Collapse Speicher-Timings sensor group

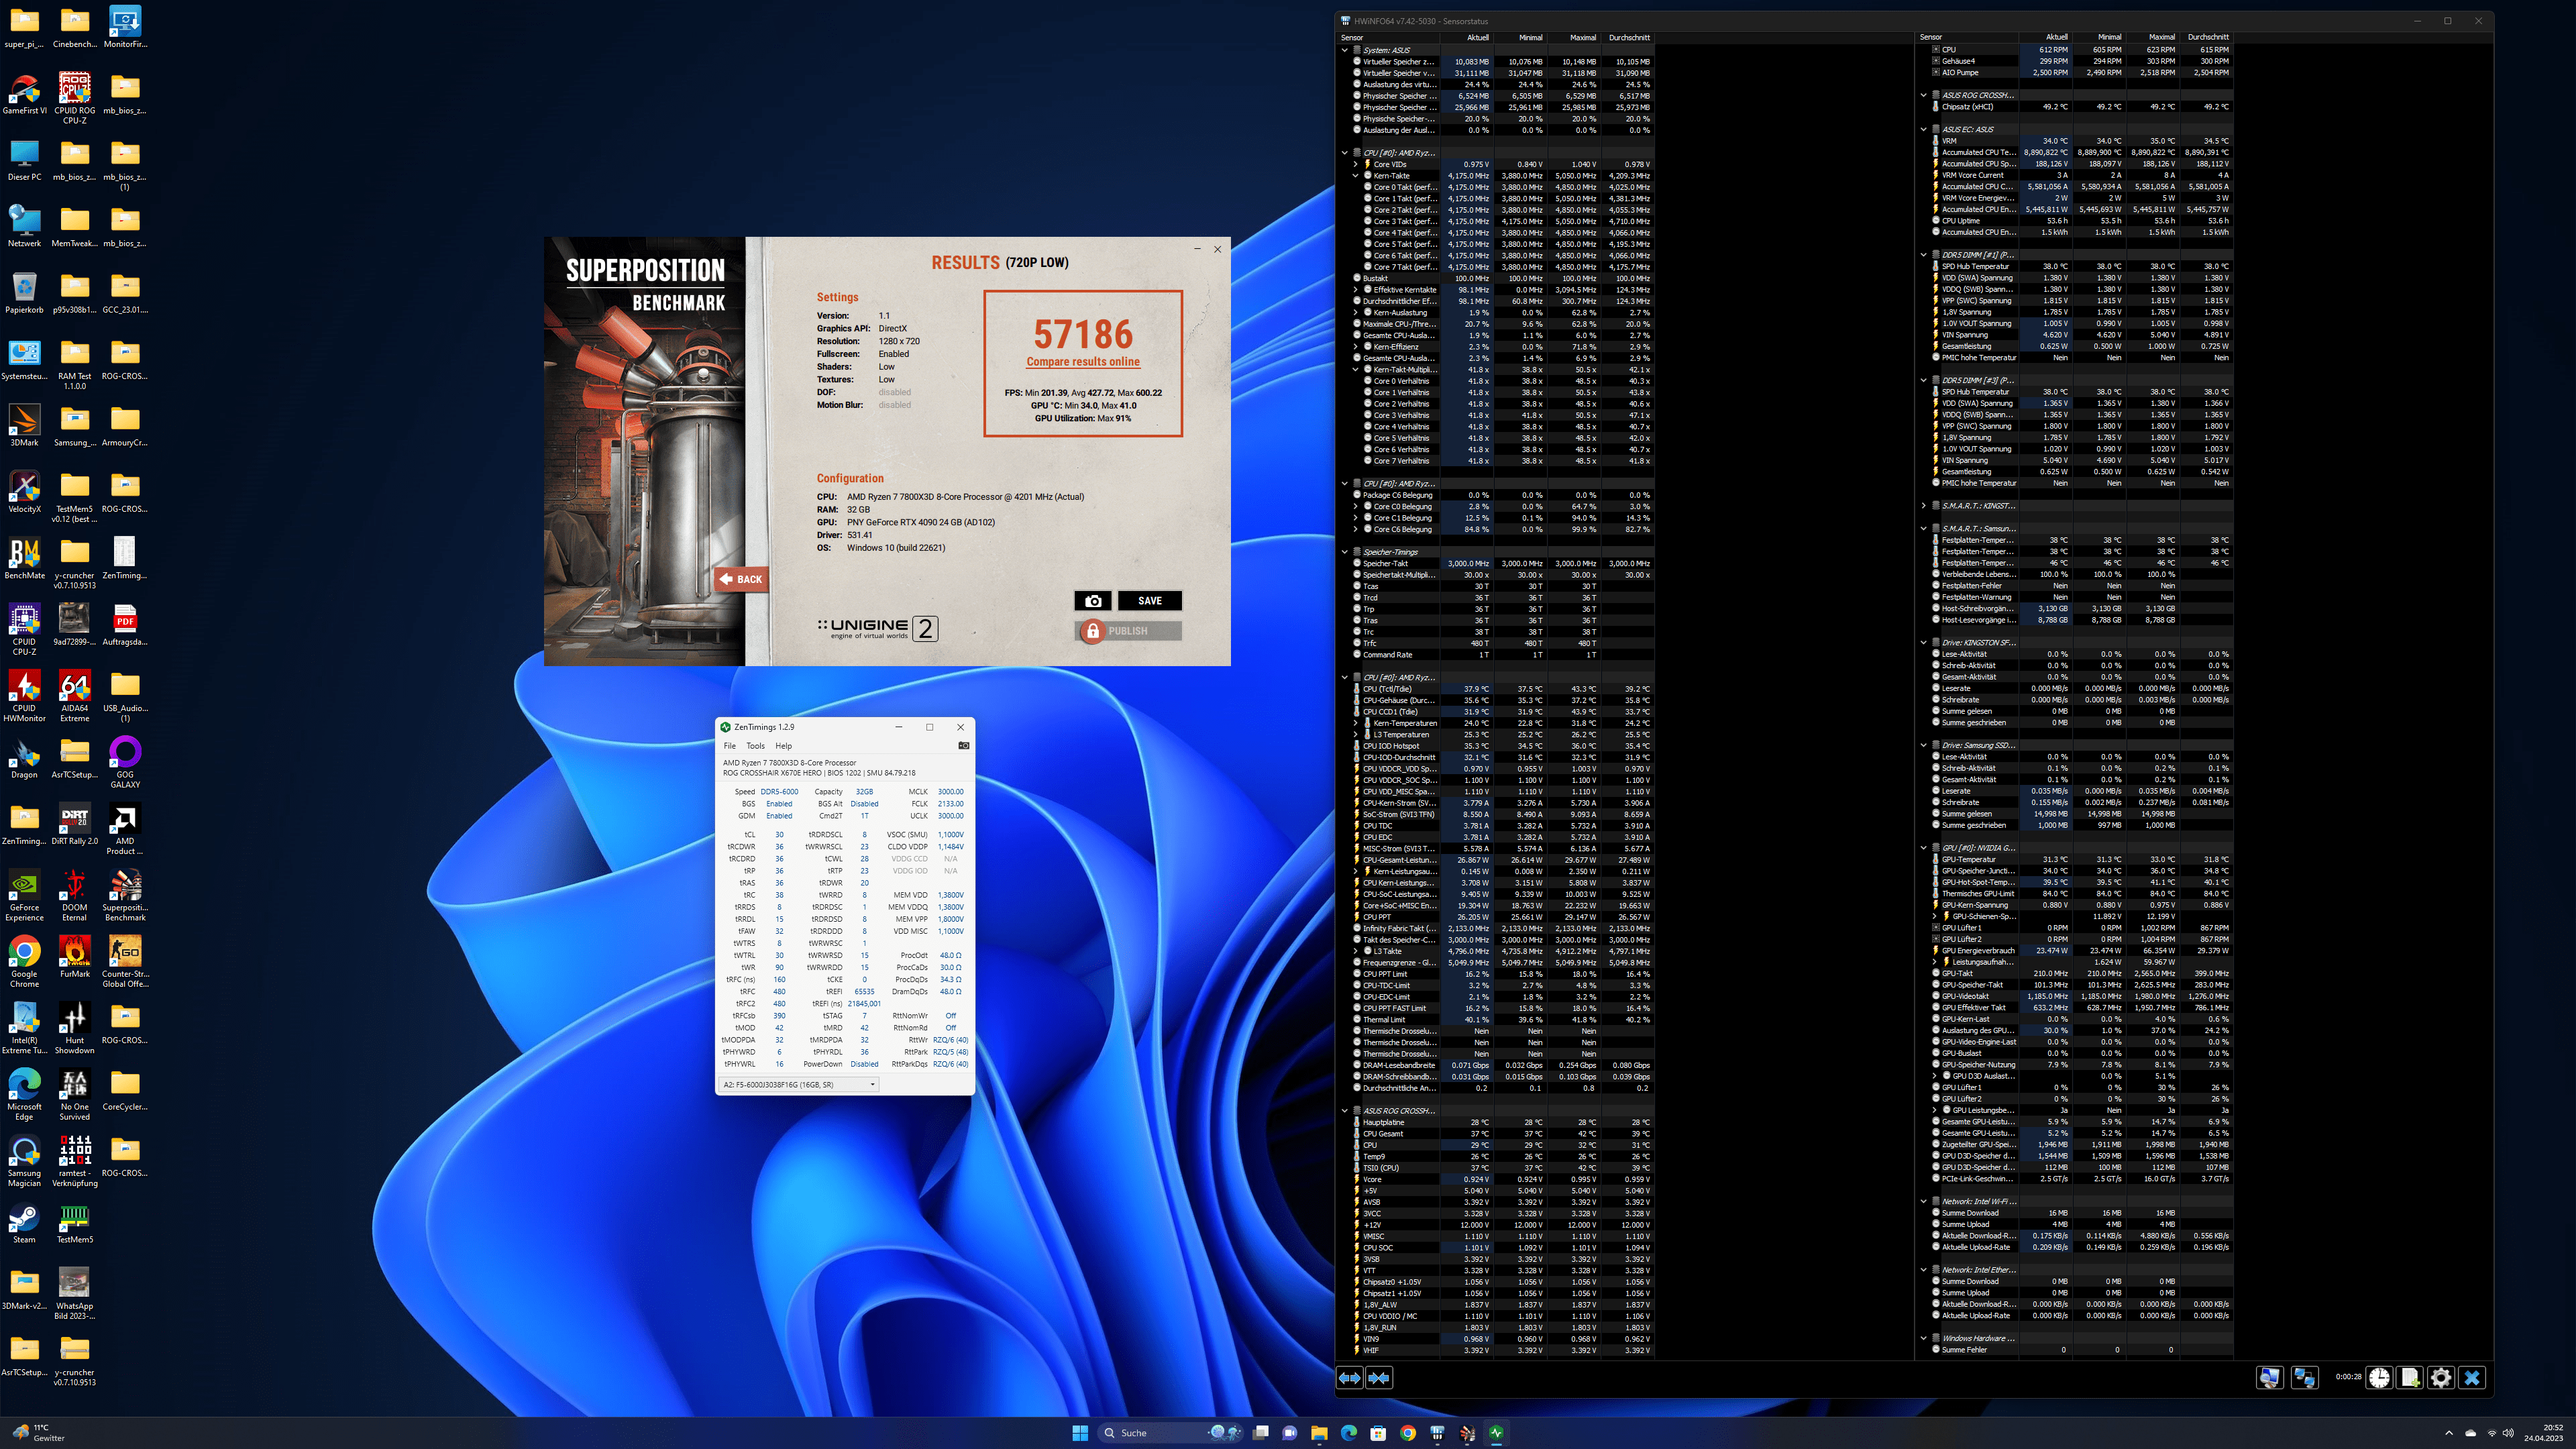1345,552
